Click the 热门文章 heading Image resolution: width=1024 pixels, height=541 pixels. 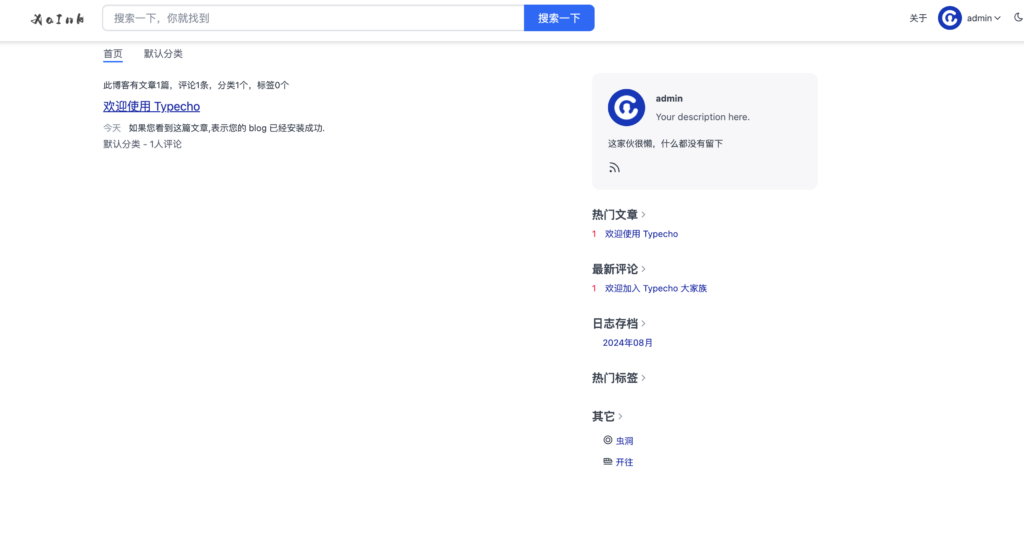coord(615,214)
